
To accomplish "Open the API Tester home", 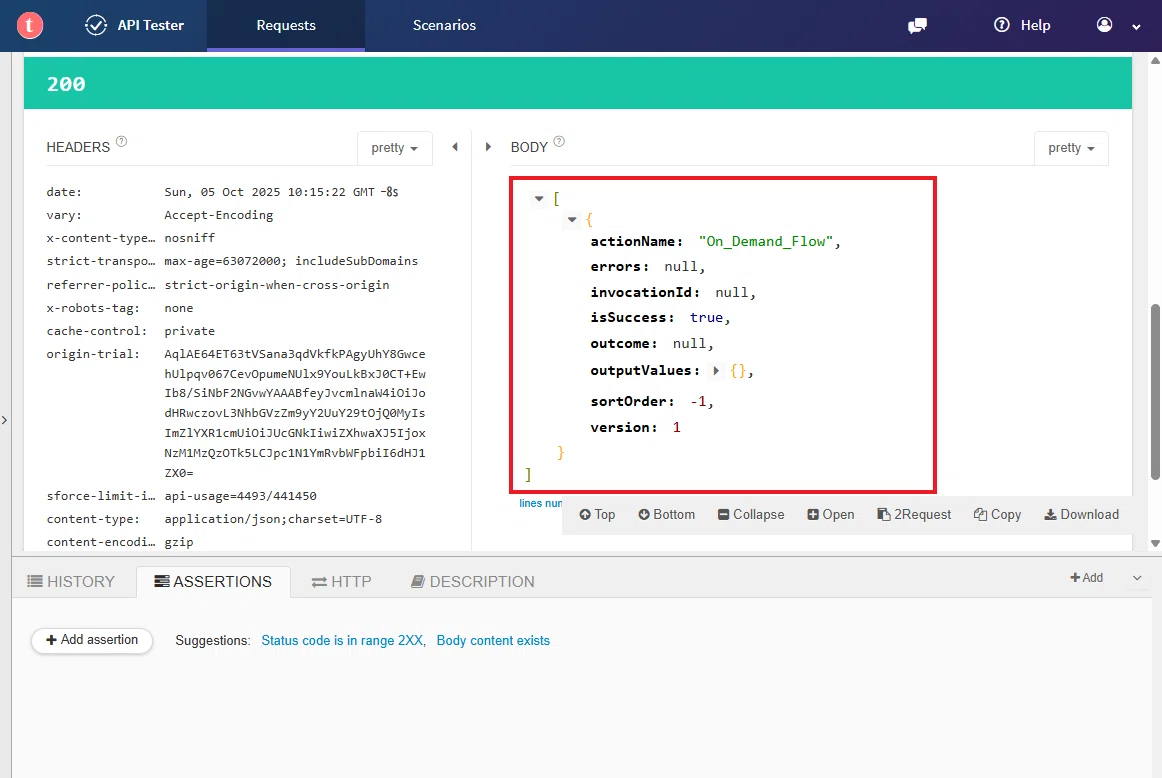I will click(x=134, y=25).
